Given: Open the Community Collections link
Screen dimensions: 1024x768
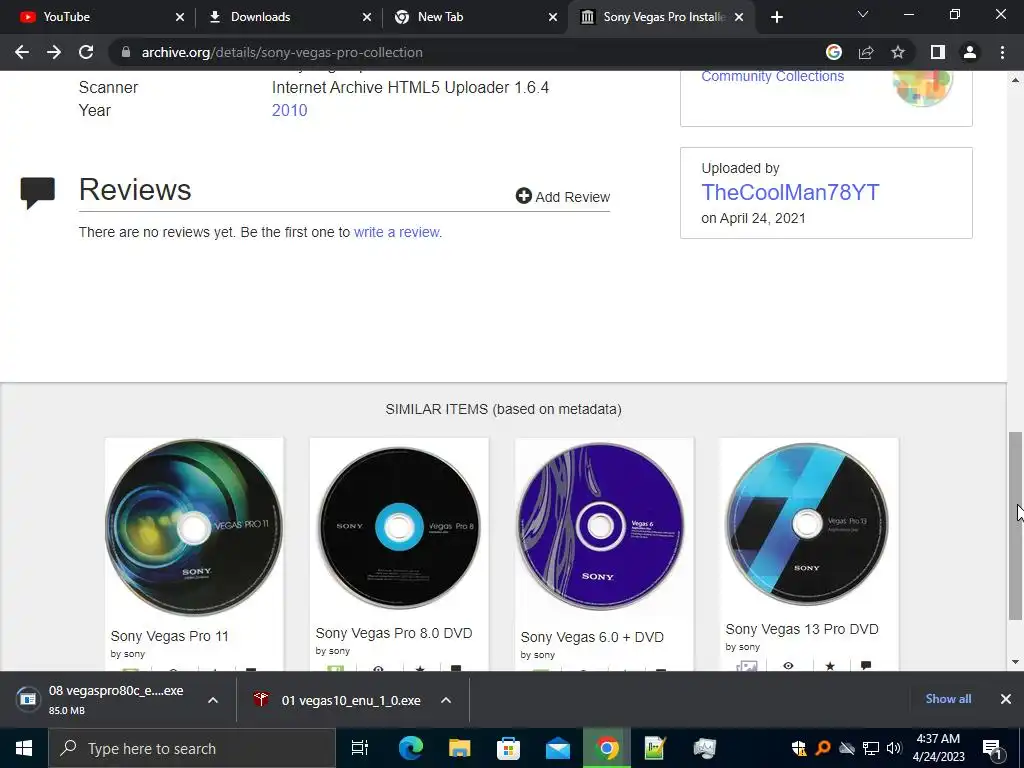Looking at the screenshot, I should [773, 76].
